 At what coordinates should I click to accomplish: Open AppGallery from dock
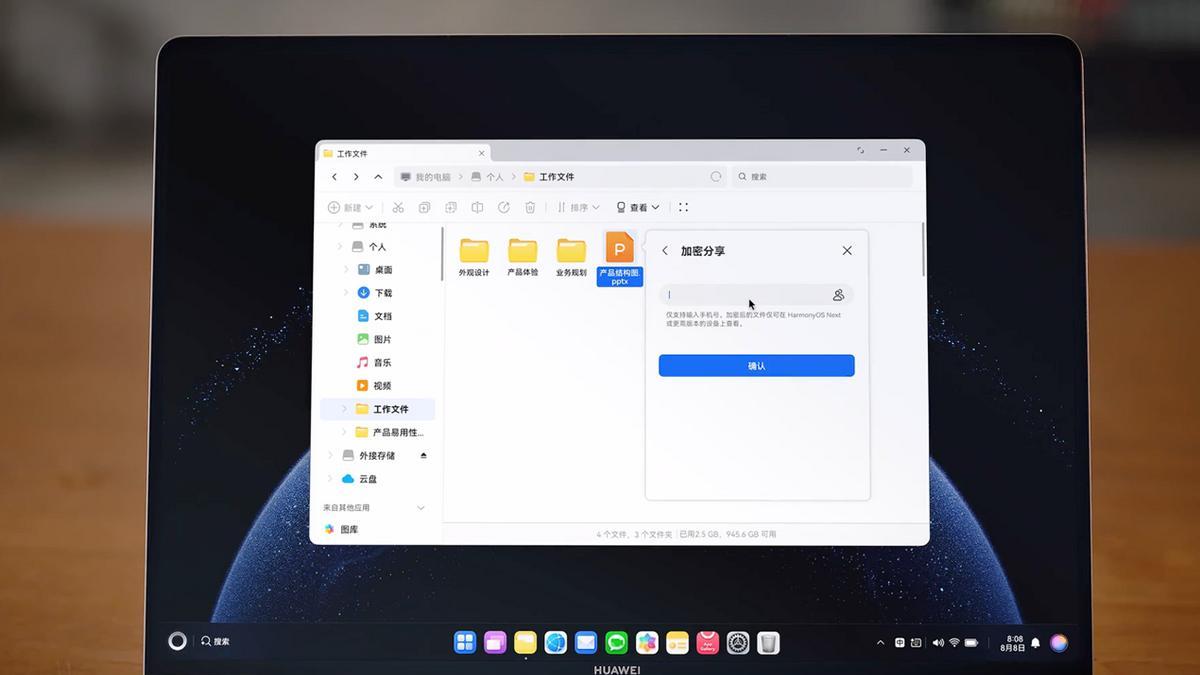point(708,642)
